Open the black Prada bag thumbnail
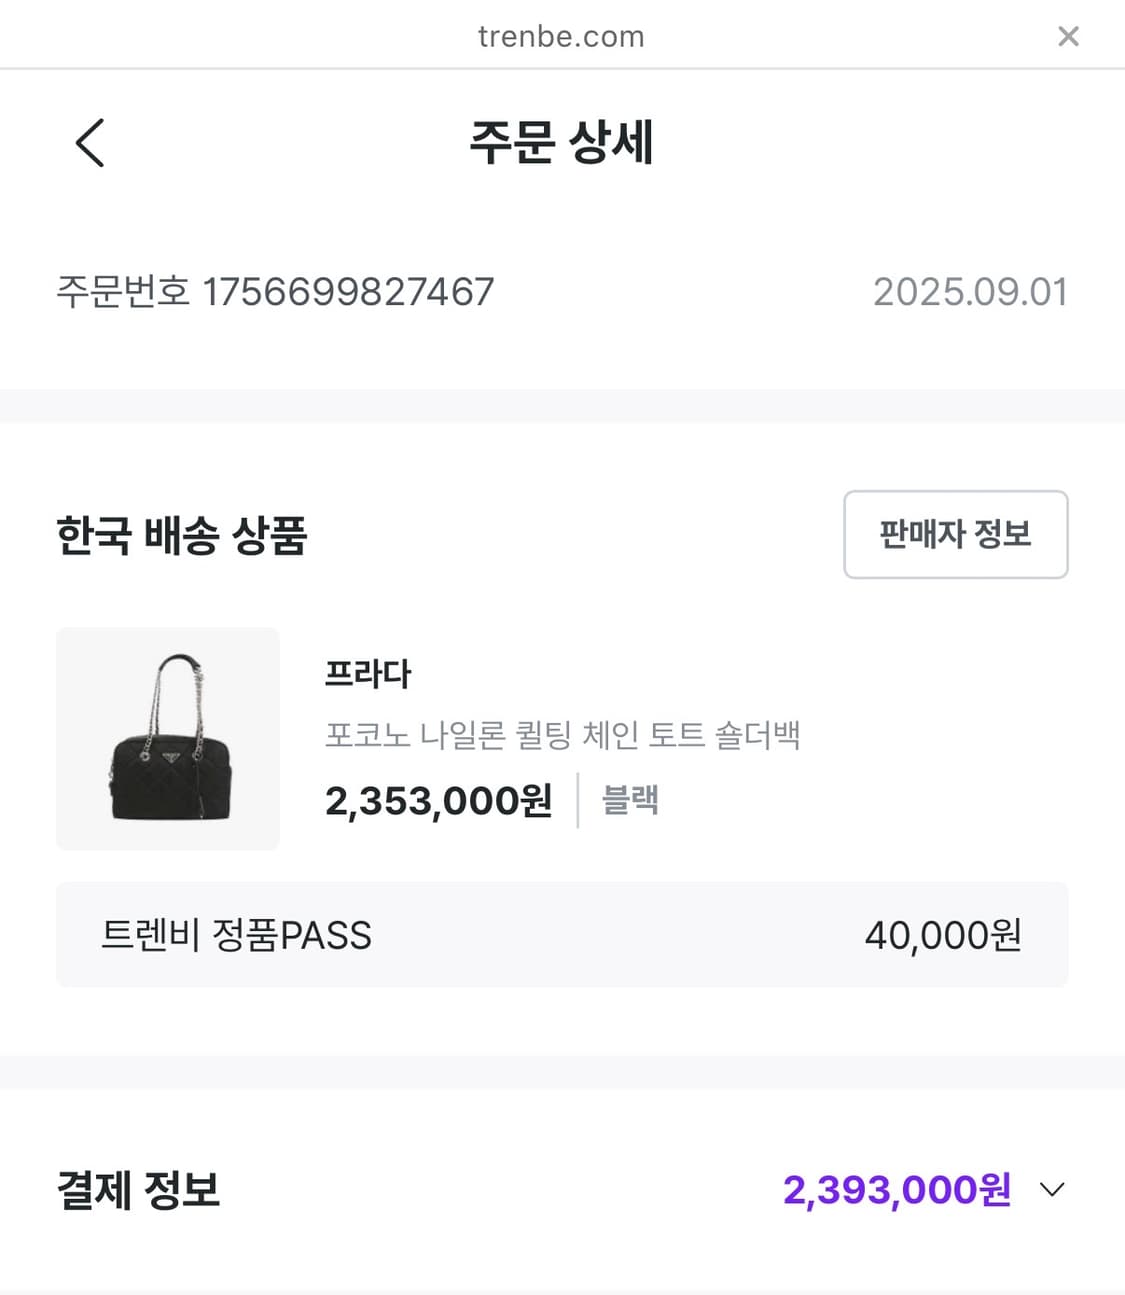 168,739
